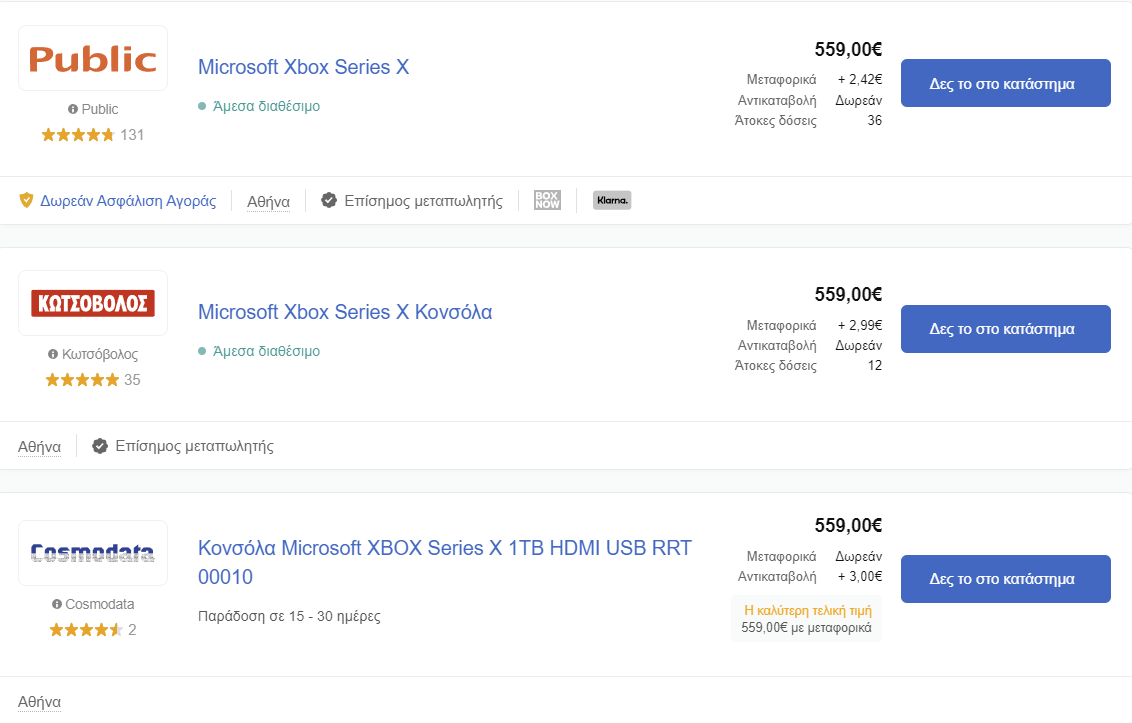Click interest-free installments value 36

click(x=874, y=121)
